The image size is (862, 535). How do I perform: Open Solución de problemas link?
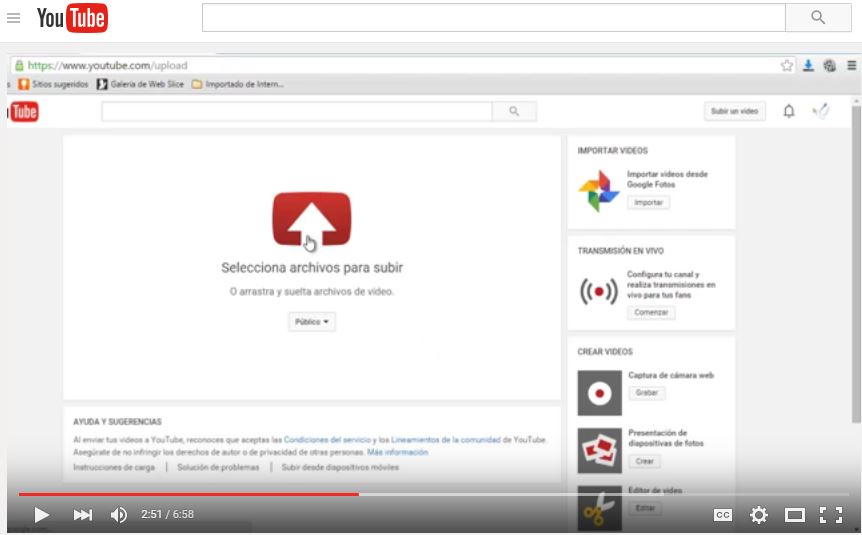[x=218, y=467]
